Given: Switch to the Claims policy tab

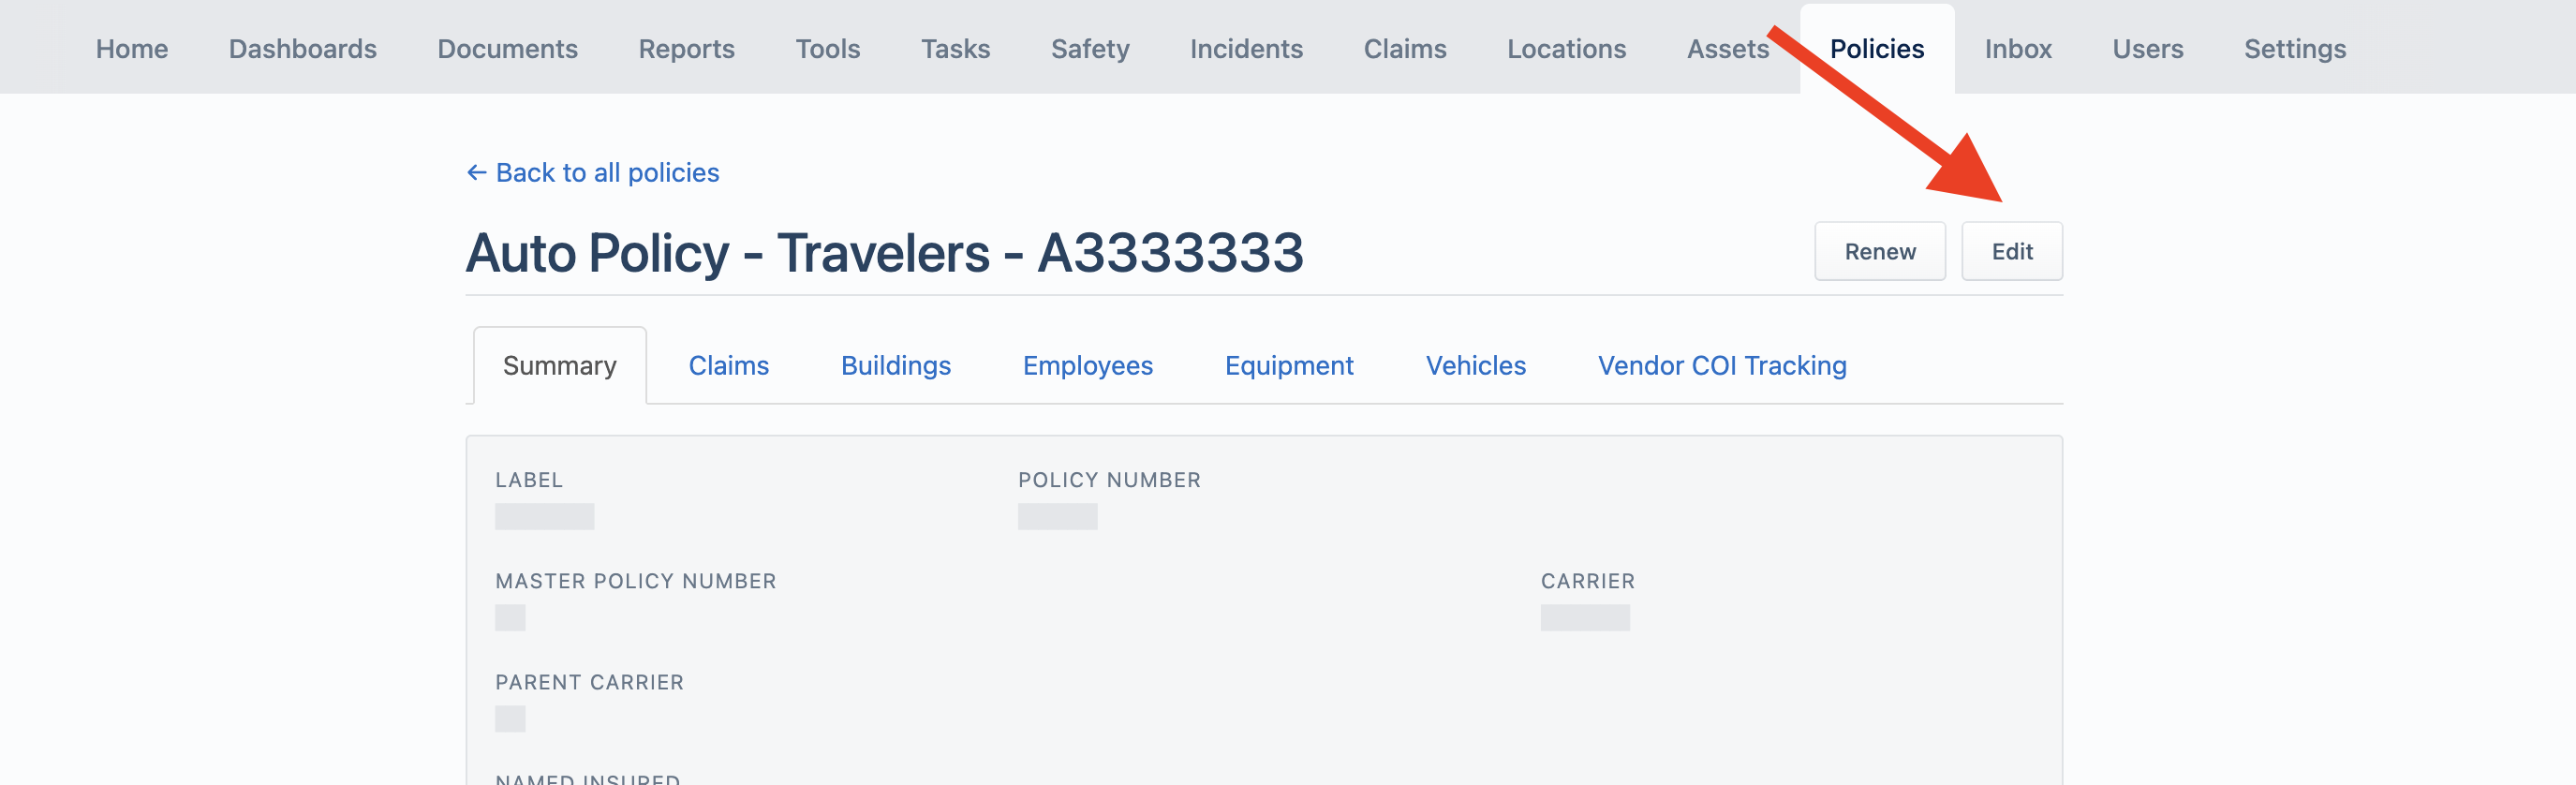Looking at the screenshot, I should [x=729, y=366].
